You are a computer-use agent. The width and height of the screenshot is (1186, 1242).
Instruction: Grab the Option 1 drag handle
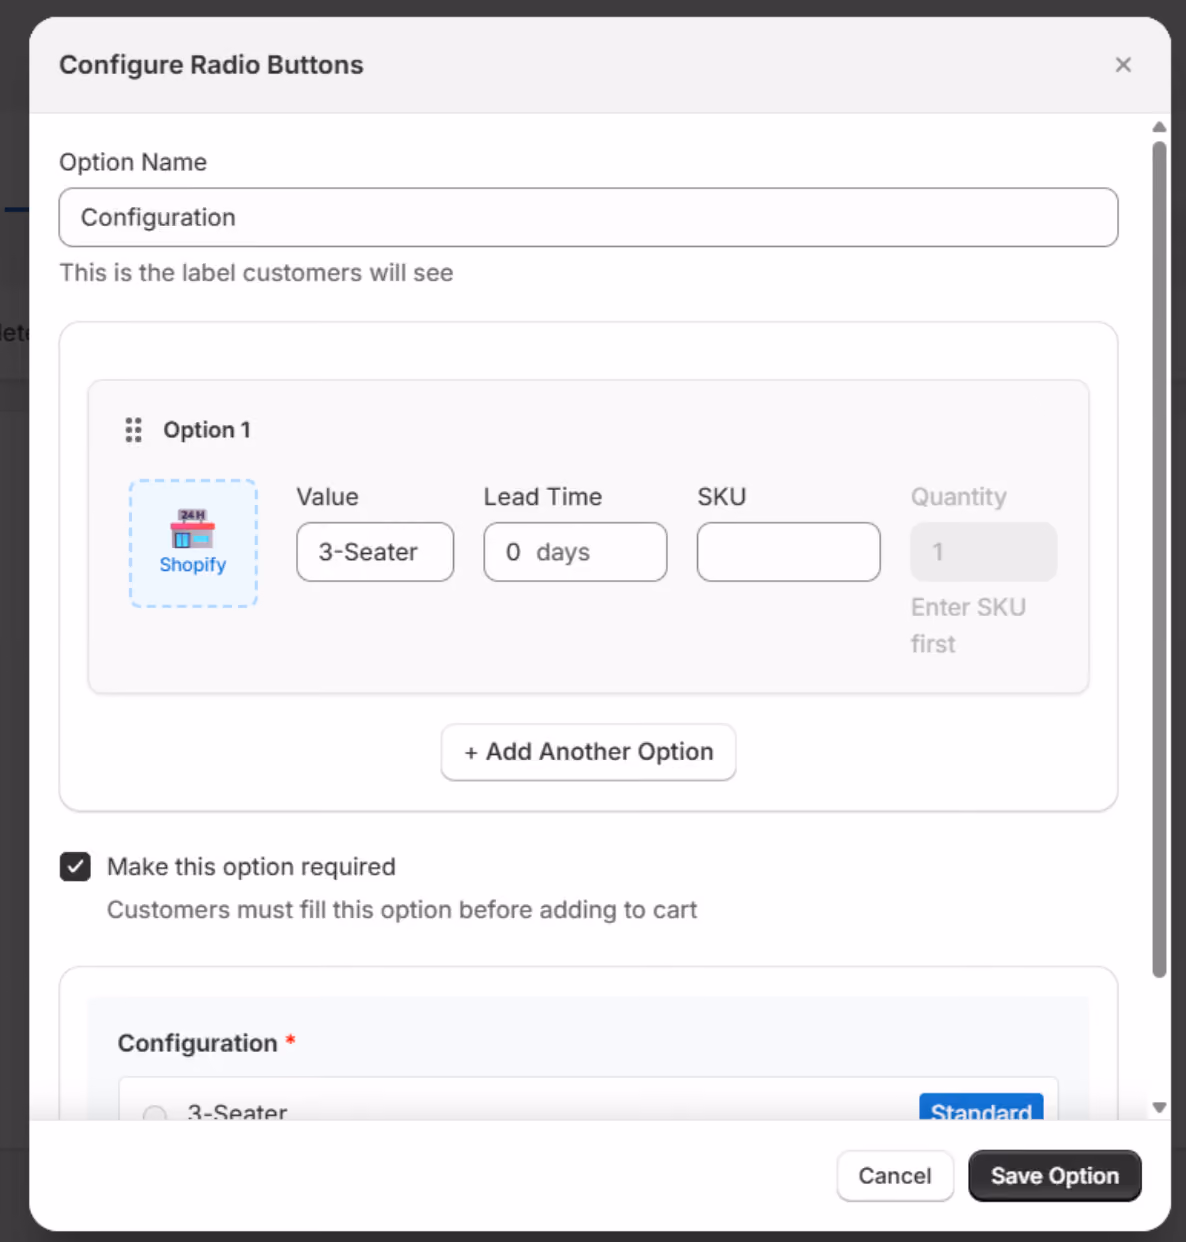tap(133, 430)
